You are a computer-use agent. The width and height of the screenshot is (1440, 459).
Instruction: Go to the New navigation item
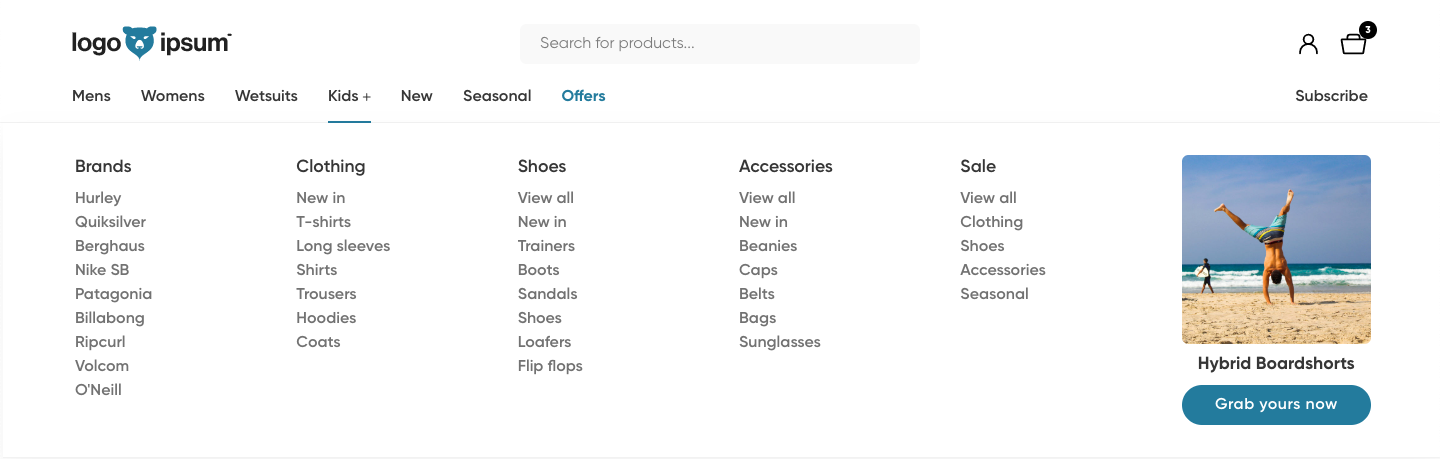click(x=416, y=96)
